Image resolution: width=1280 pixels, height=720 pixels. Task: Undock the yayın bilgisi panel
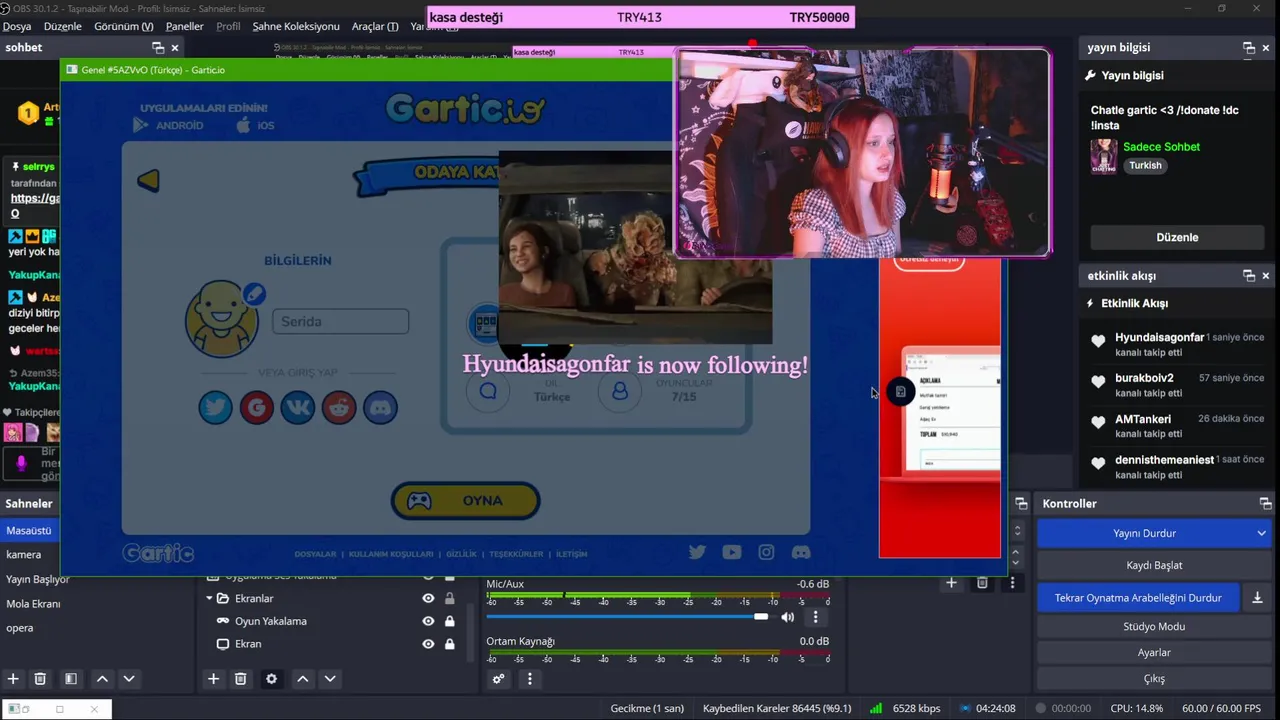pyautogui.click(x=1249, y=48)
